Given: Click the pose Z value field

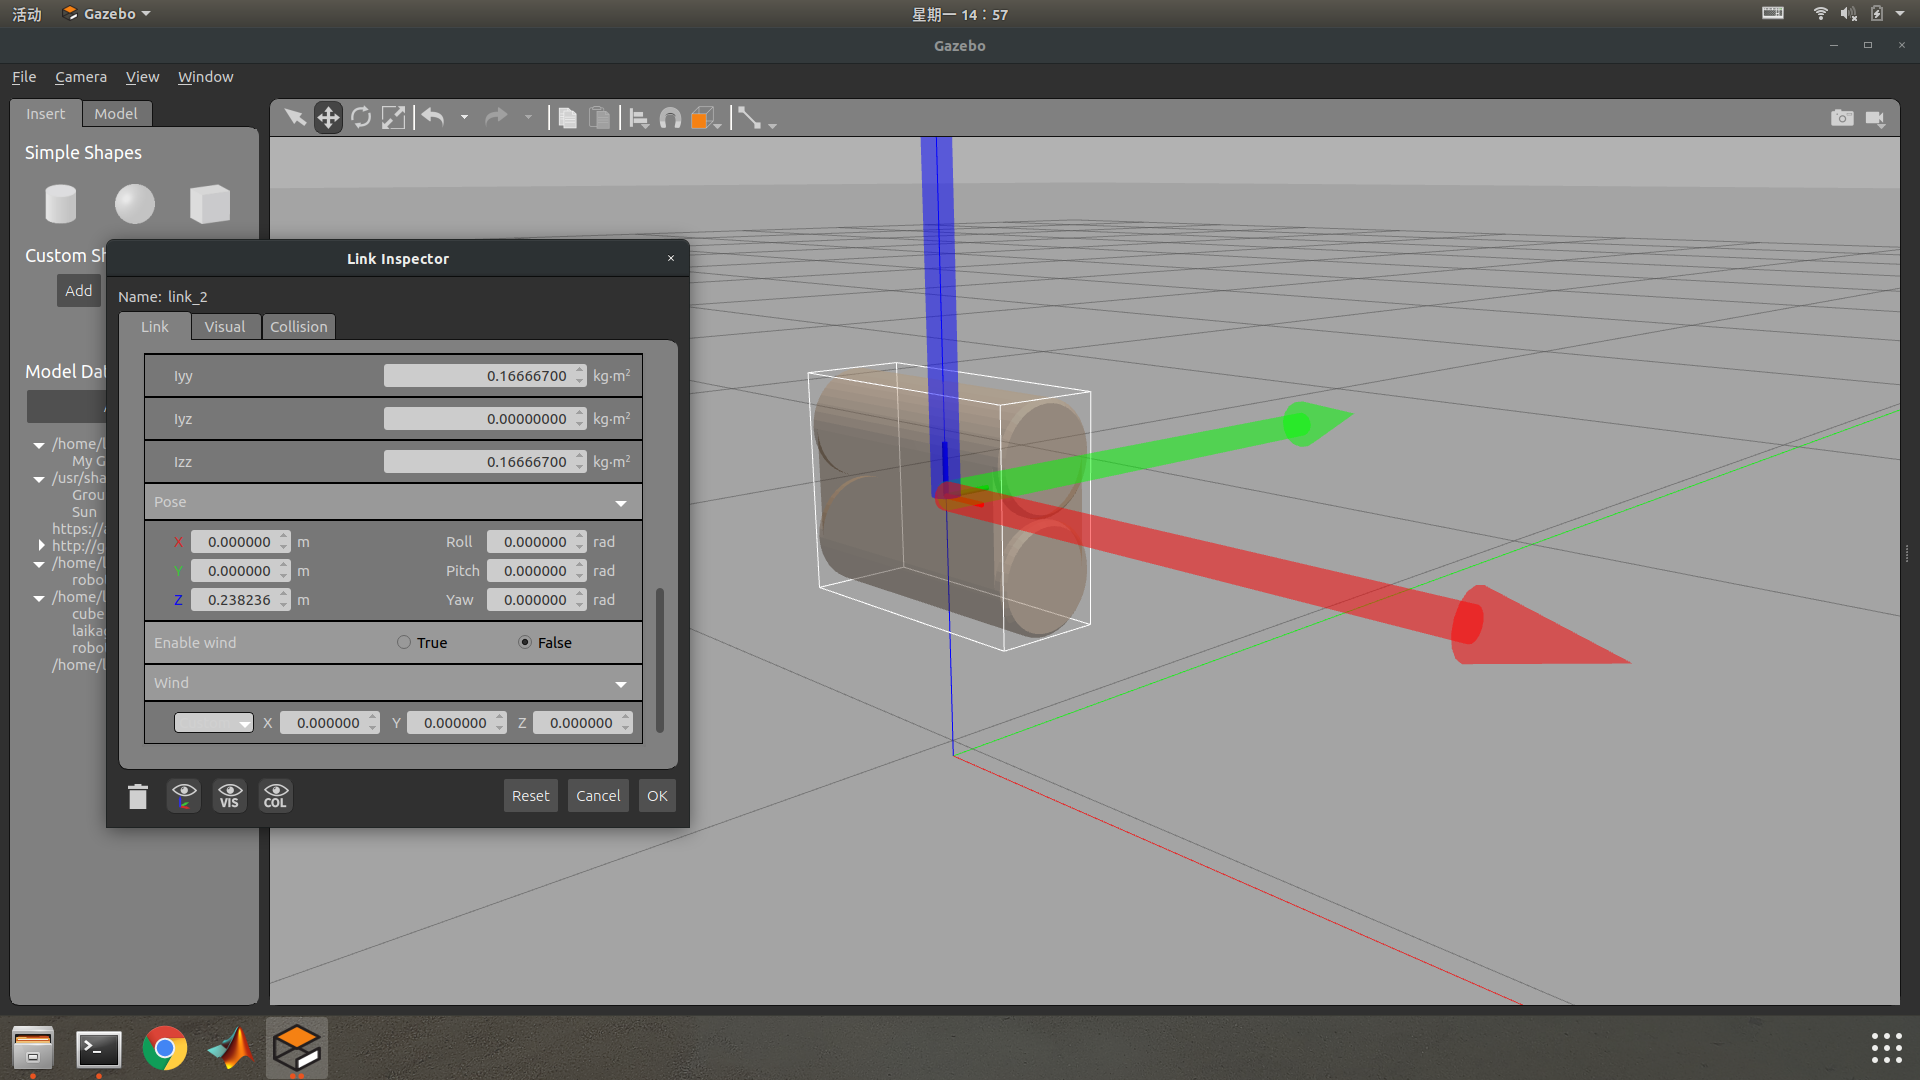Looking at the screenshot, I should click(x=238, y=600).
